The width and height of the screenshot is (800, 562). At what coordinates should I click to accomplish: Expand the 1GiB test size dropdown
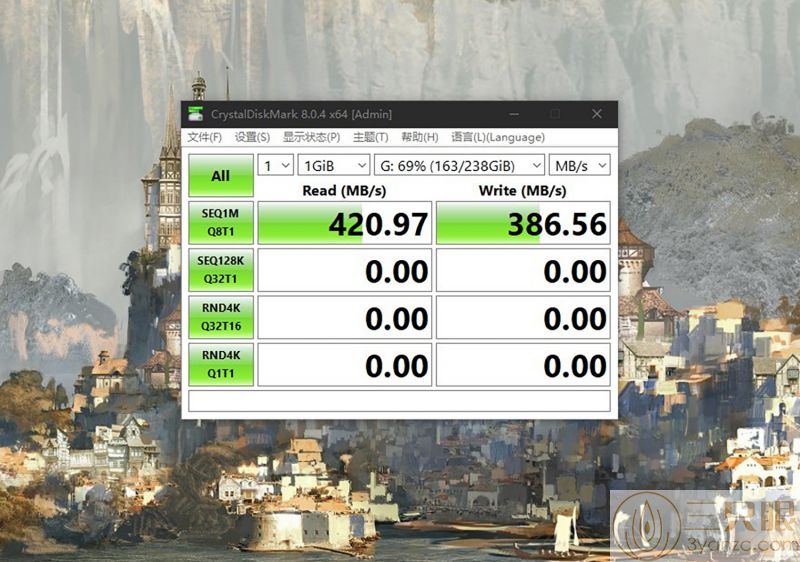[334, 165]
